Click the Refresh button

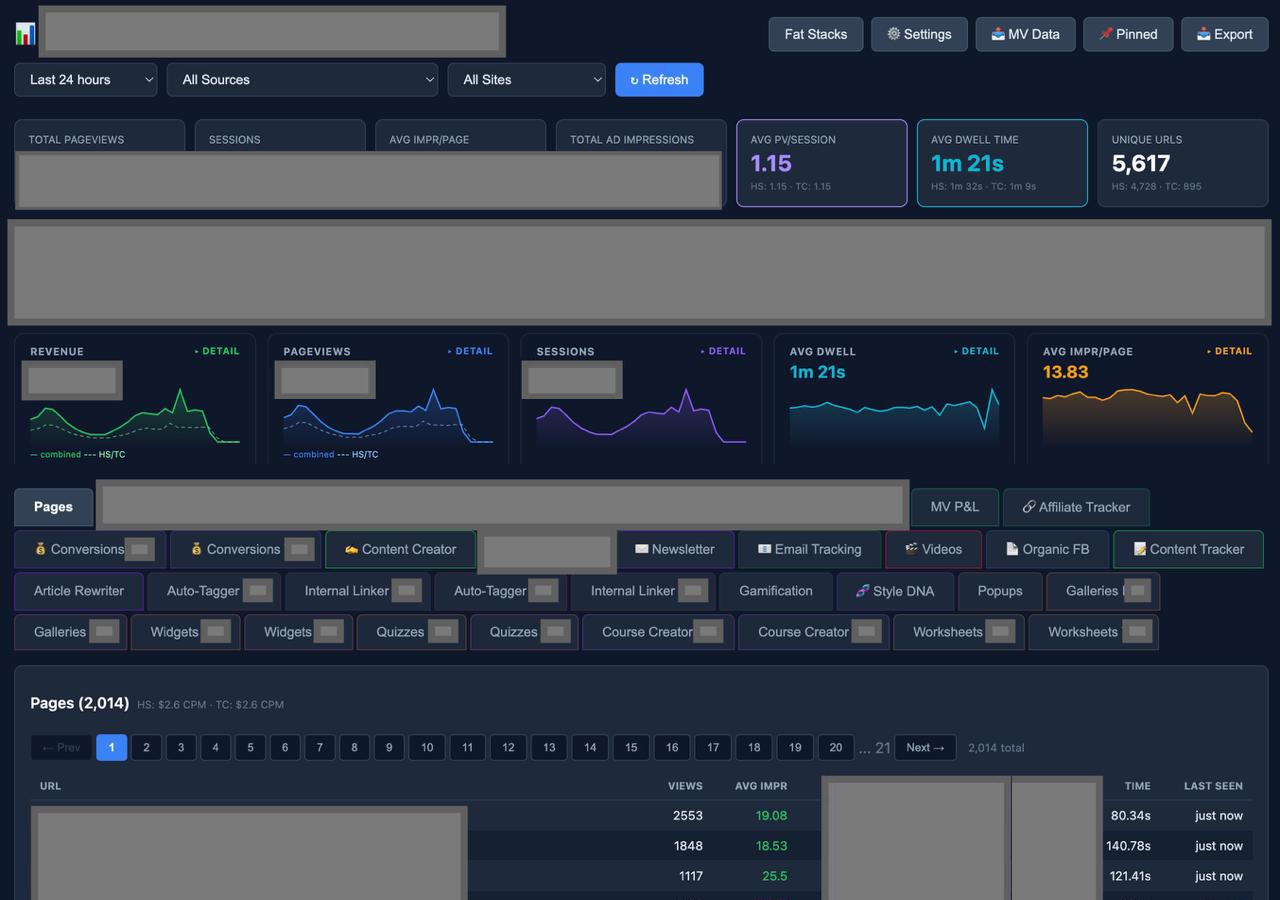(x=659, y=80)
